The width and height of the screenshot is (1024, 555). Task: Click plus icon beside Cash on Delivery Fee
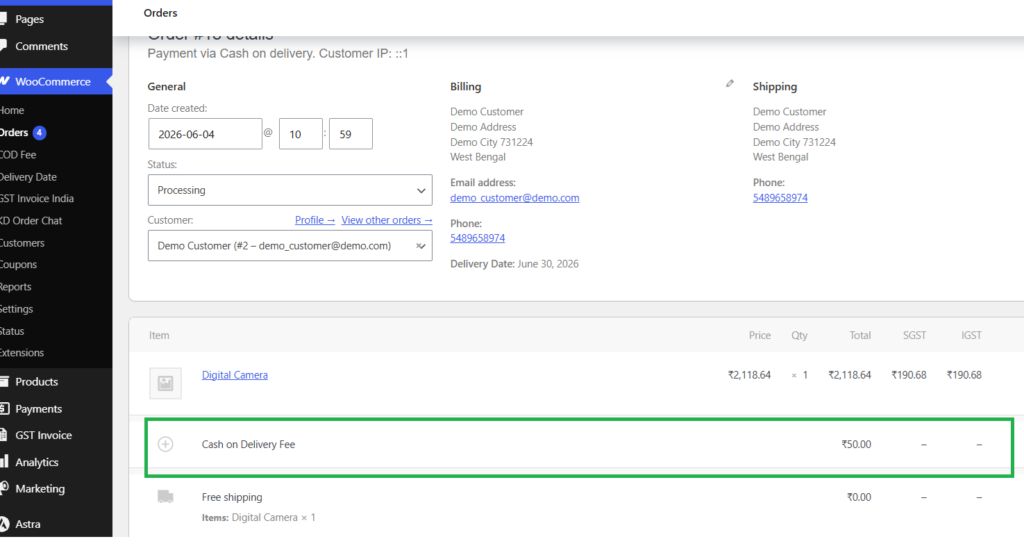tap(165, 444)
